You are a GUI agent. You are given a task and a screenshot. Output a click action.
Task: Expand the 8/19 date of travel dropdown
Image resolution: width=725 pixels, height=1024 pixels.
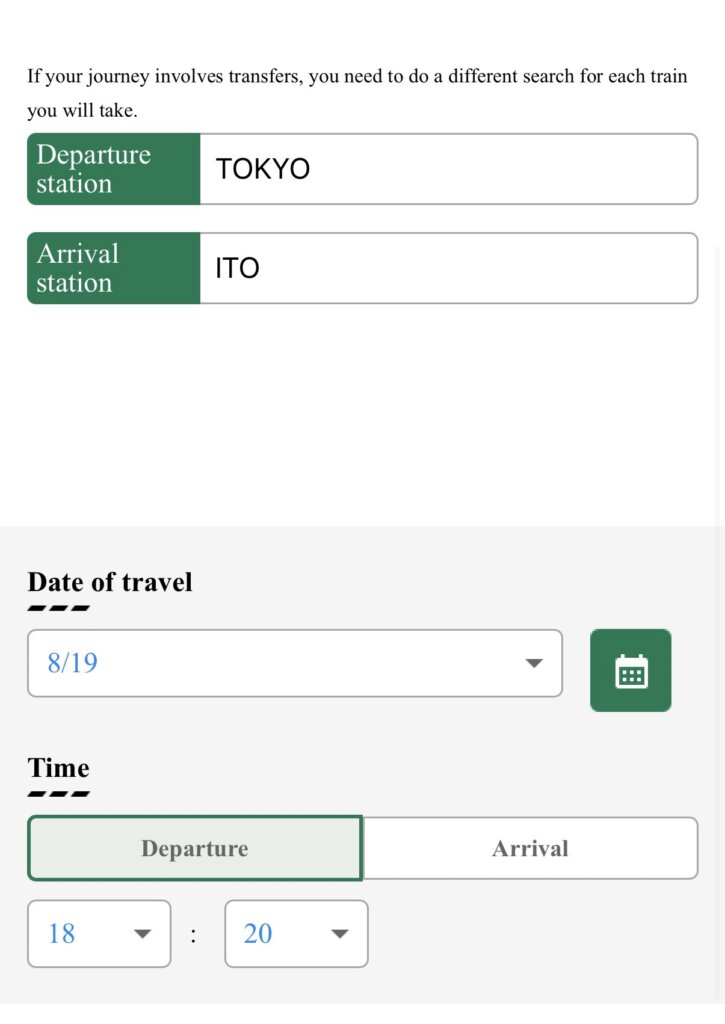tap(295, 664)
